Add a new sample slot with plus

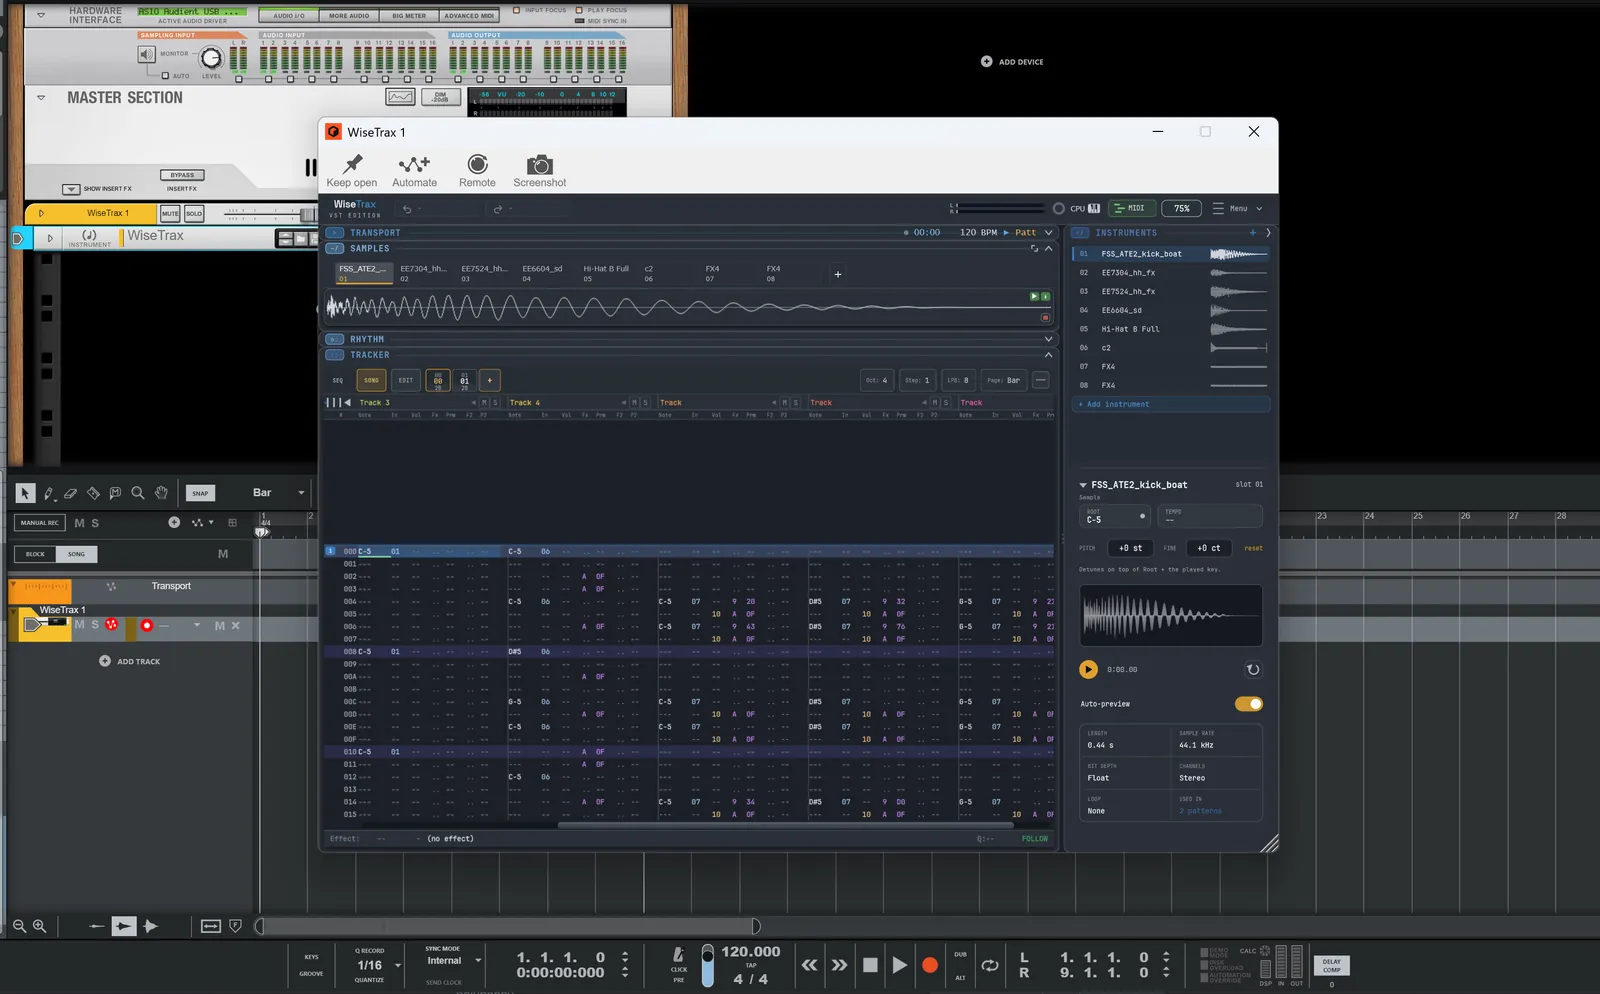838,274
